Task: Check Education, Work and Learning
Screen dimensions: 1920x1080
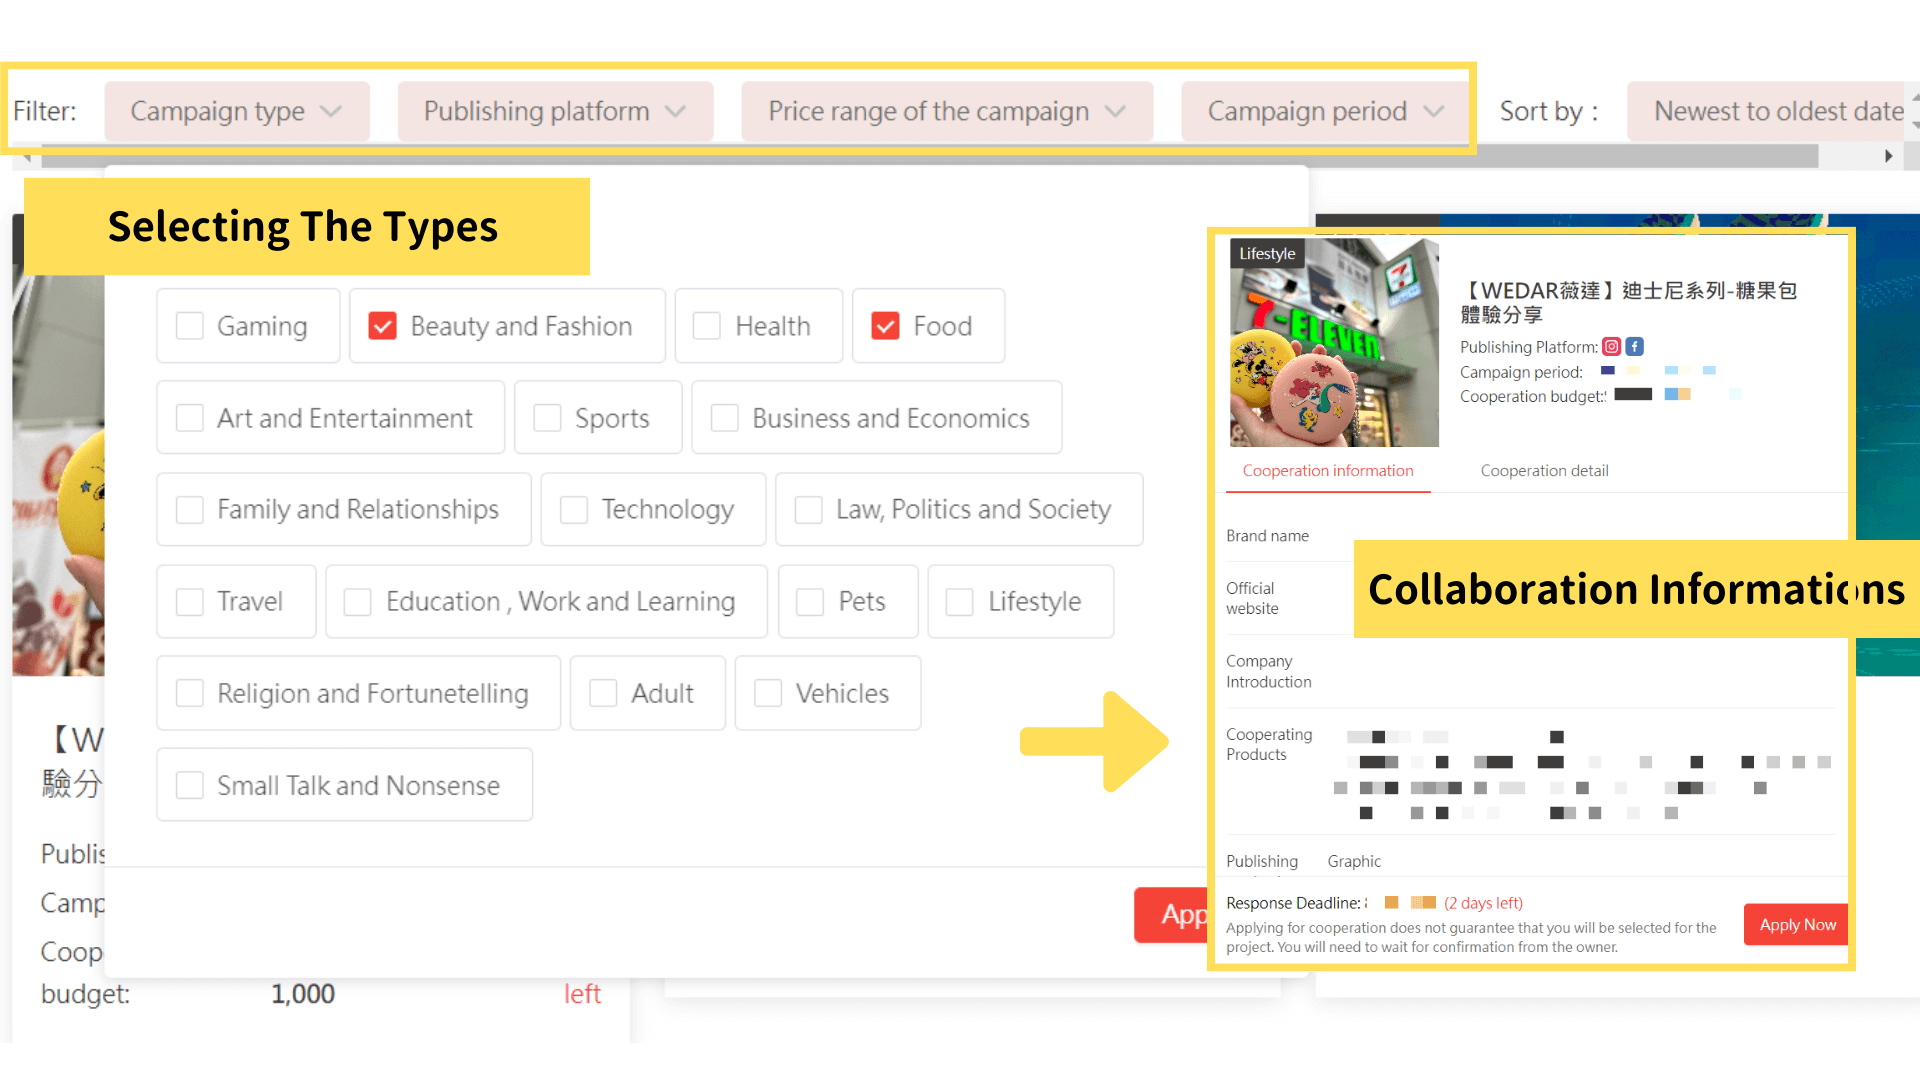Action: click(x=358, y=602)
